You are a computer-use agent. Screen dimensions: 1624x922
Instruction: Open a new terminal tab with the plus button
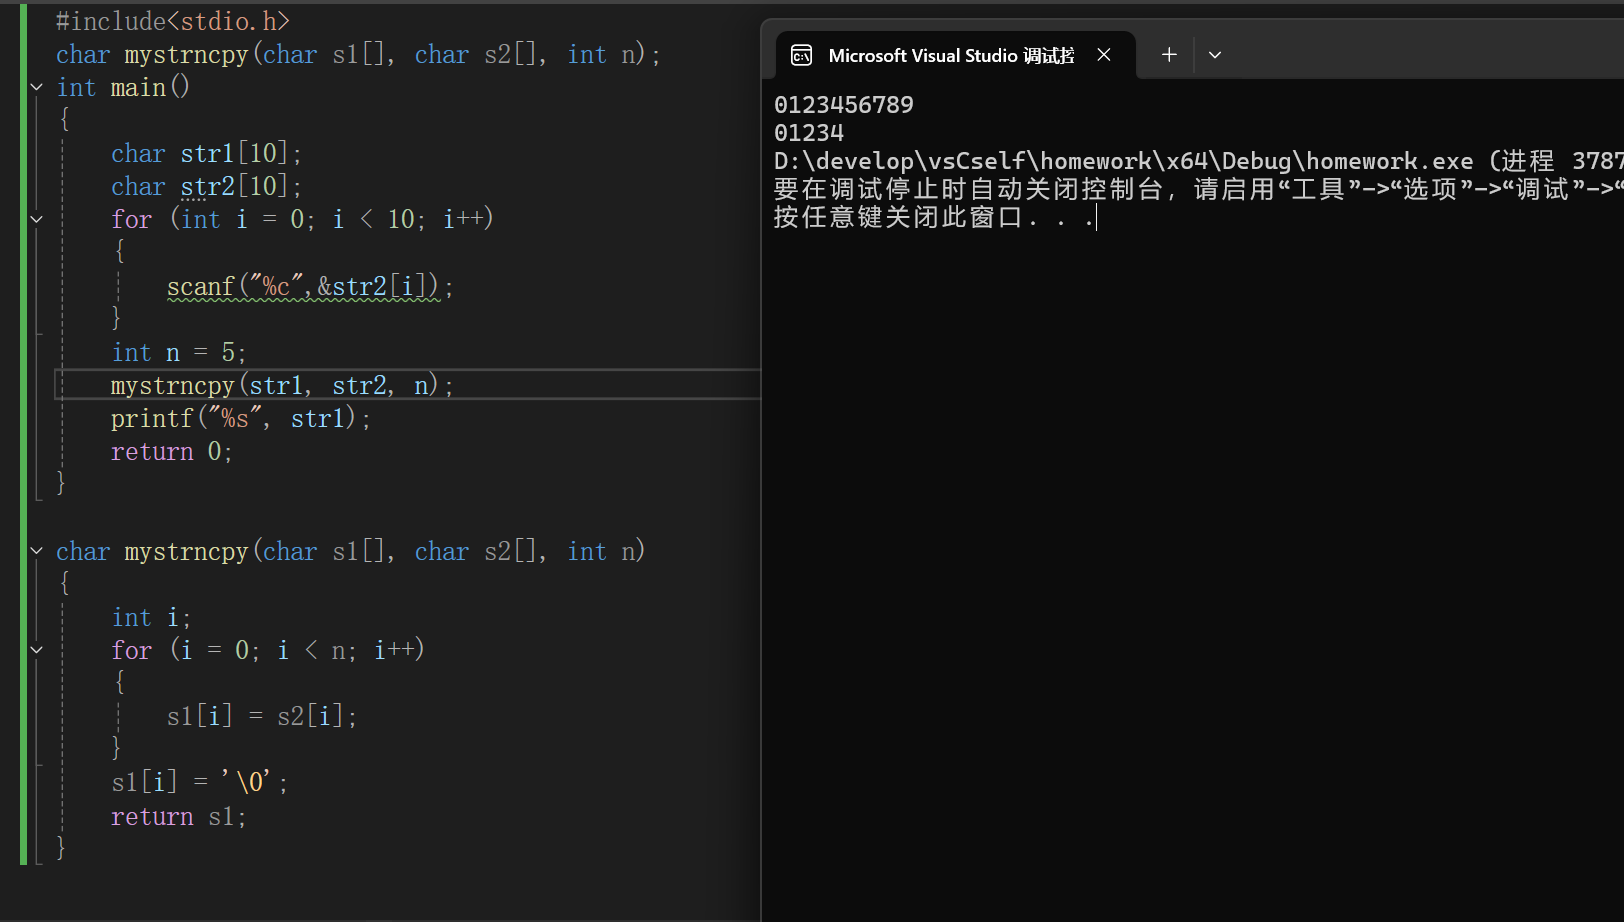(1169, 55)
